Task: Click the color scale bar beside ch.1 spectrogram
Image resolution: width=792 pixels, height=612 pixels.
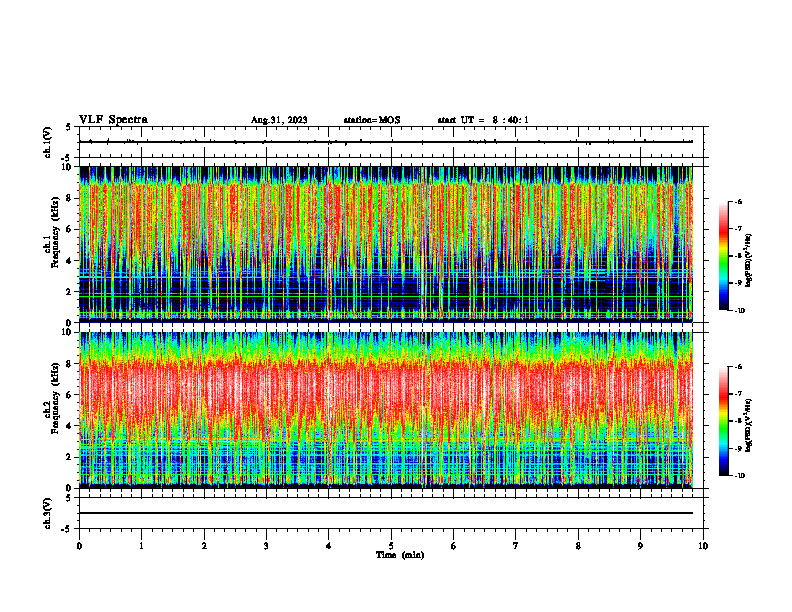Action: tap(723, 256)
